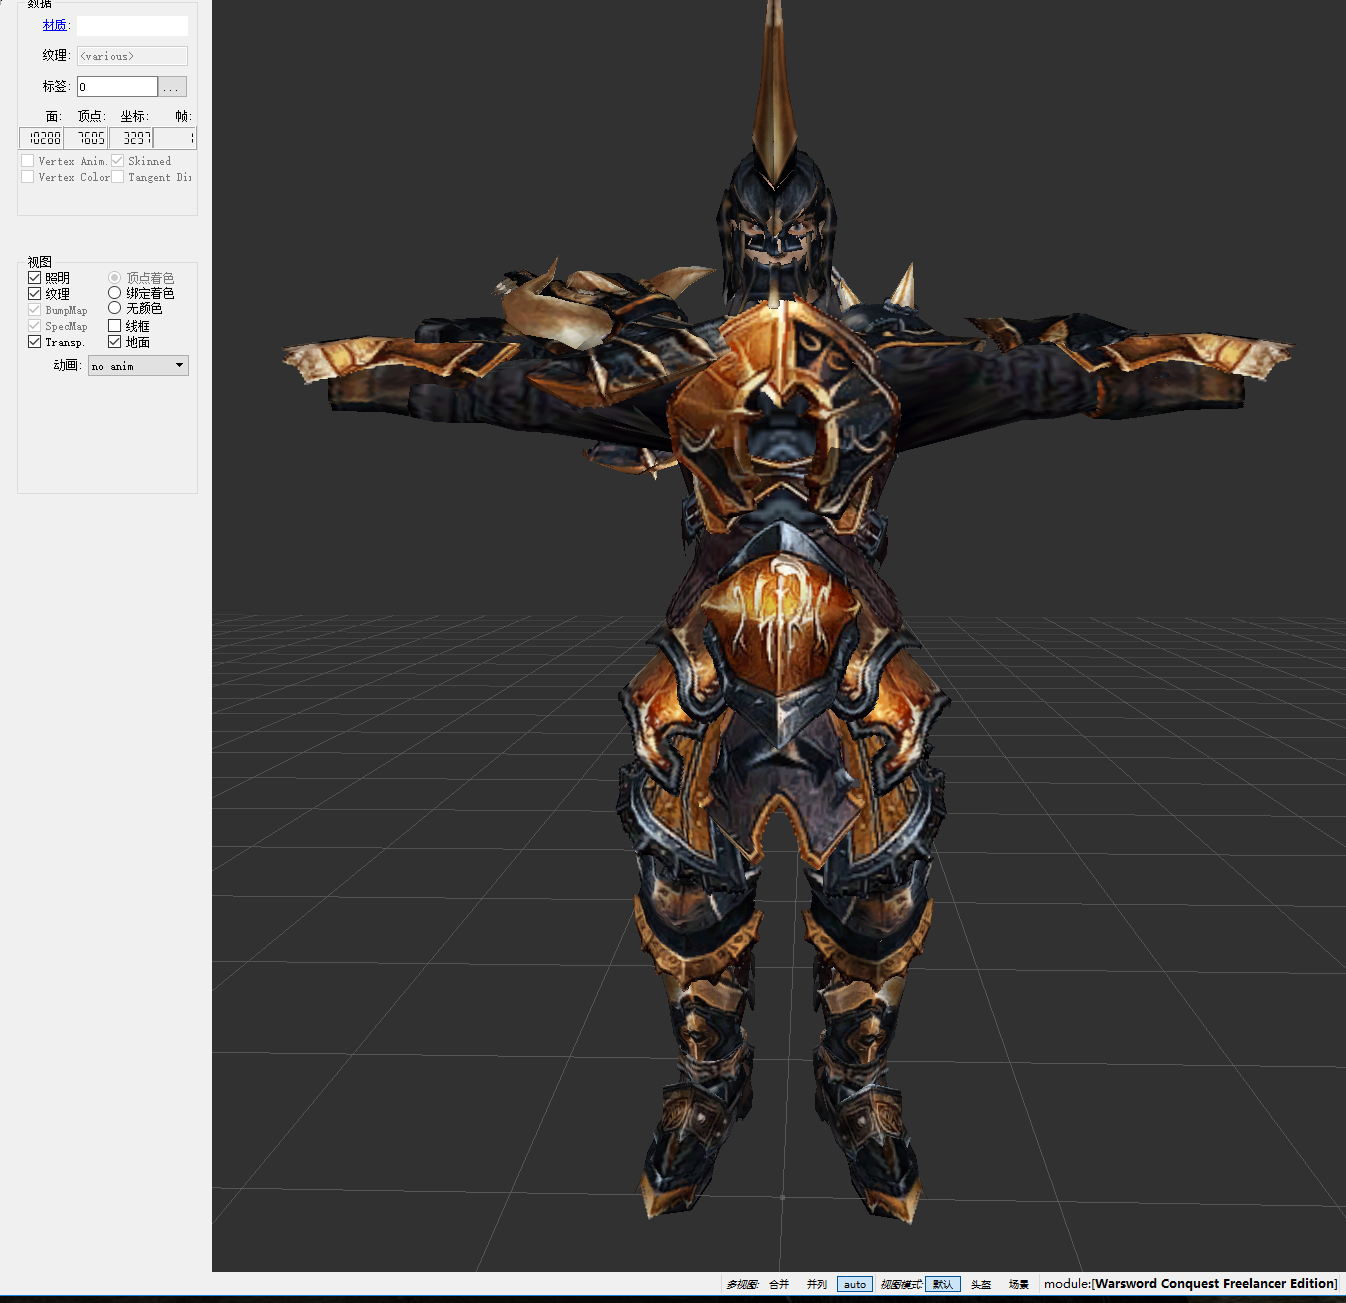Toggle the Vertex Color checkbox
This screenshot has height=1303, width=1346.
coord(28,177)
